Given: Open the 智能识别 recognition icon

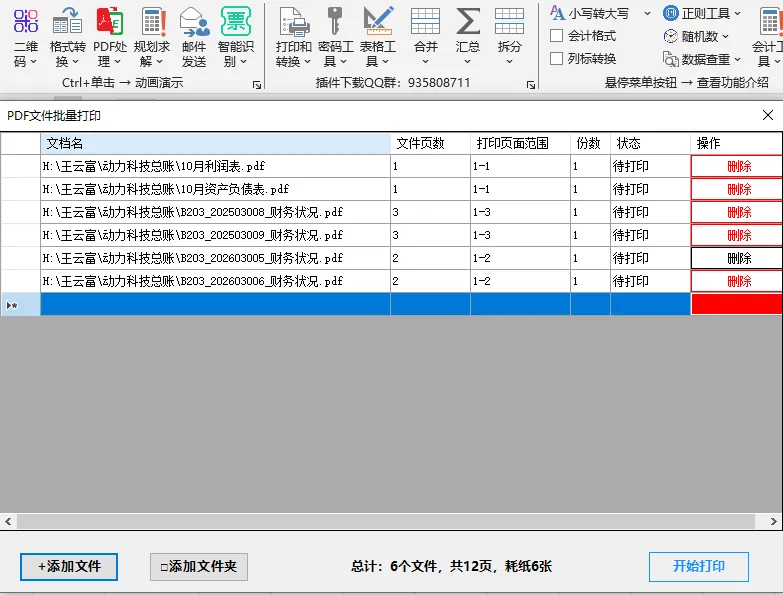Looking at the screenshot, I should 236,21.
